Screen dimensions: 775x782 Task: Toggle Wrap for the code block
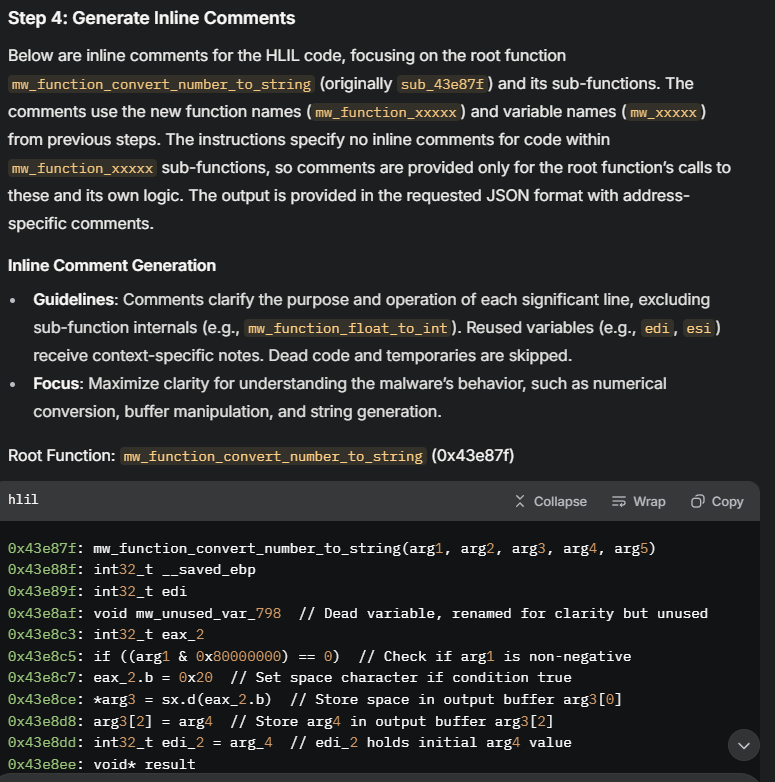pos(638,501)
